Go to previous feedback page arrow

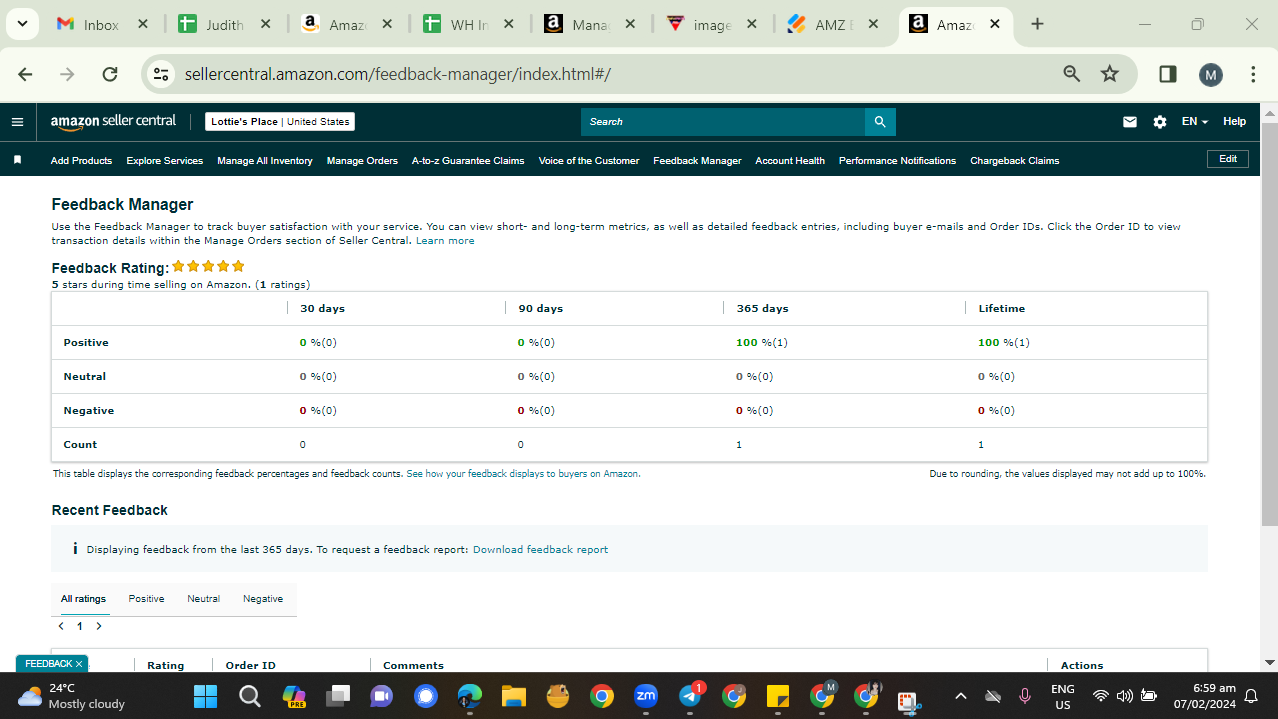click(61, 626)
